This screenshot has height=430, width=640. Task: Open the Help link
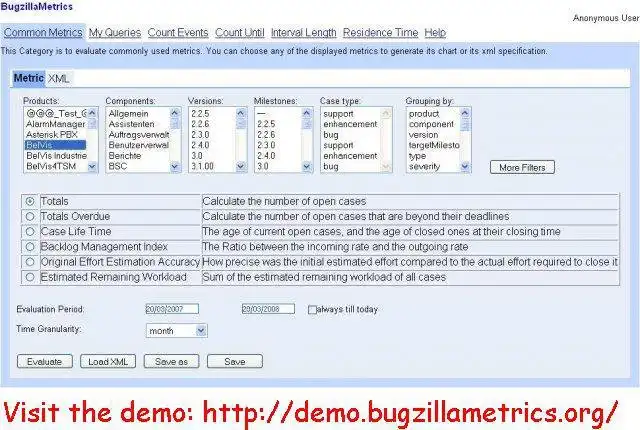tap(435, 33)
